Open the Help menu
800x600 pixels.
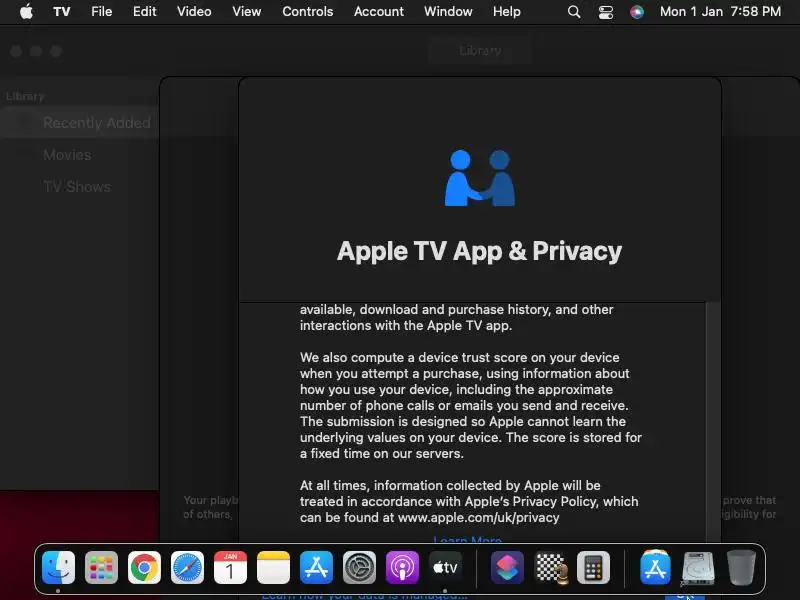507,11
